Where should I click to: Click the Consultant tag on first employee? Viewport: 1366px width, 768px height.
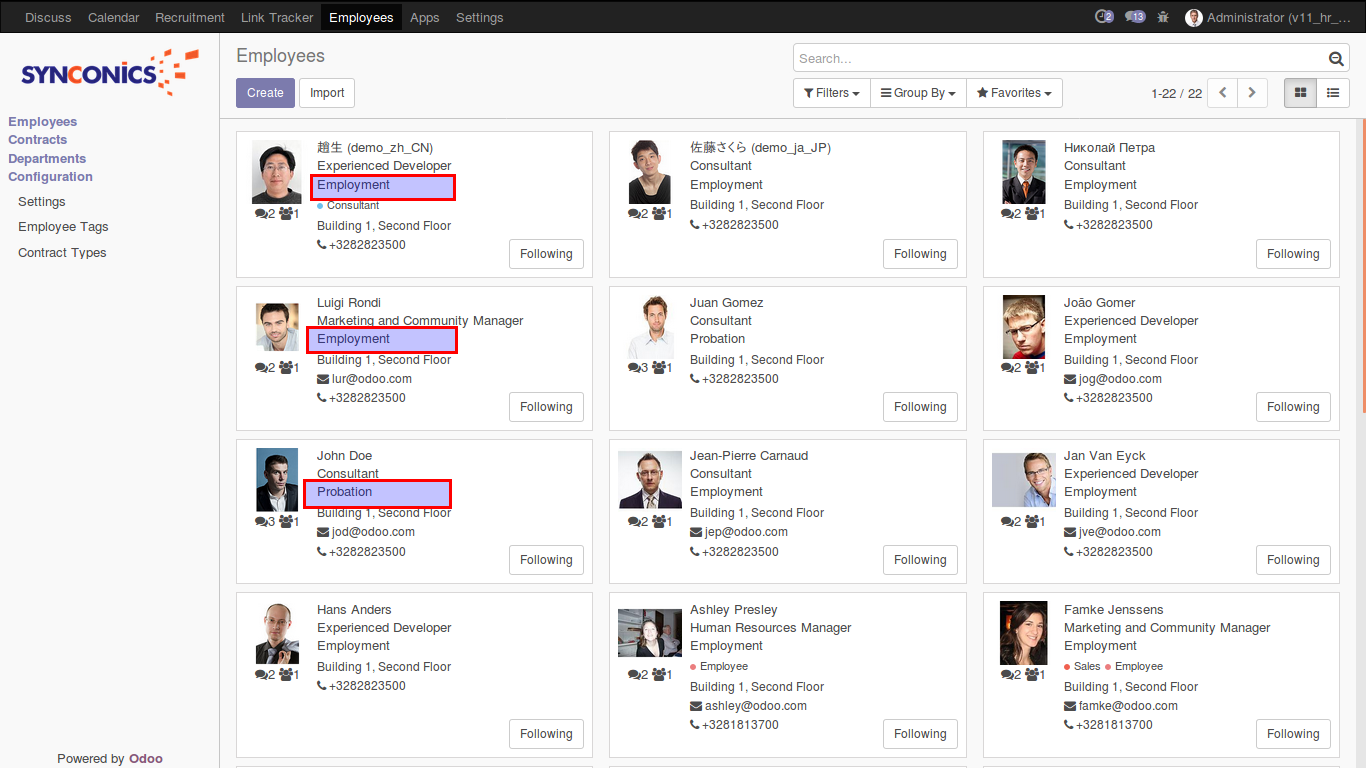coord(352,205)
